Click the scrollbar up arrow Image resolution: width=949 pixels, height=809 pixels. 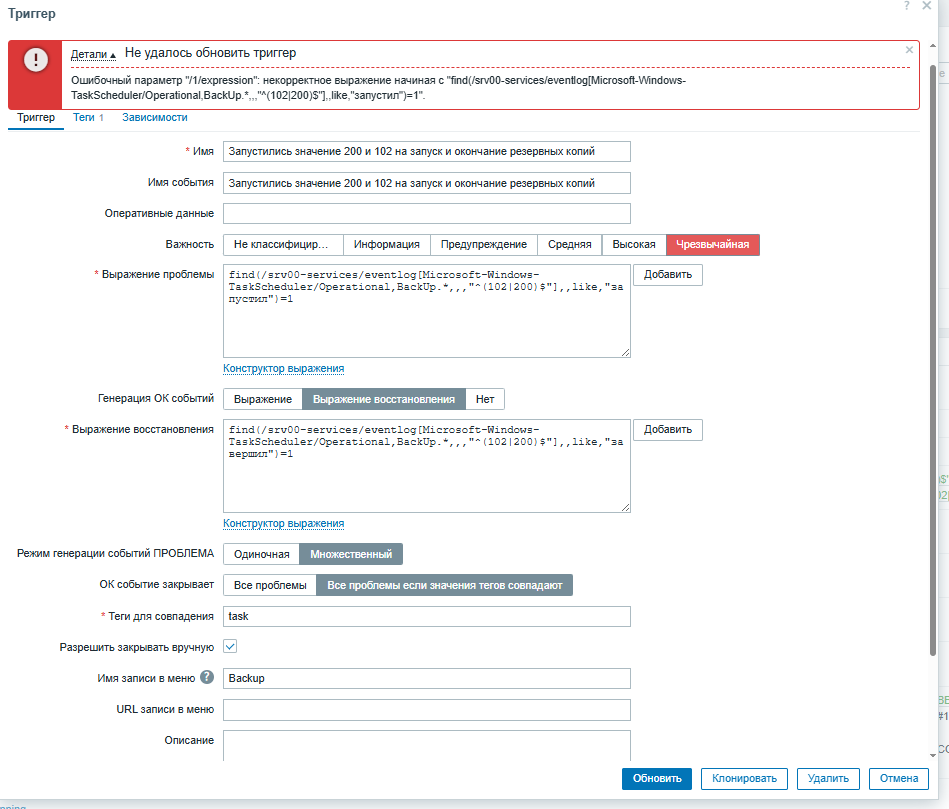point(933,46)
